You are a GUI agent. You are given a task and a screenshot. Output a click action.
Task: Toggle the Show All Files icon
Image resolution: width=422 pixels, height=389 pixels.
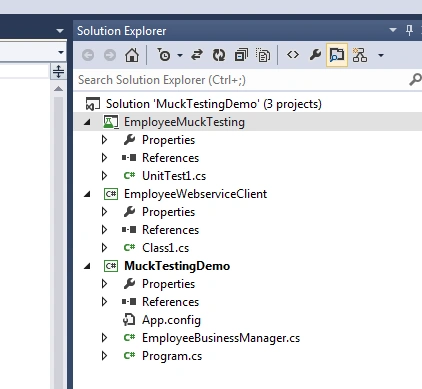(x=263, y=55)
